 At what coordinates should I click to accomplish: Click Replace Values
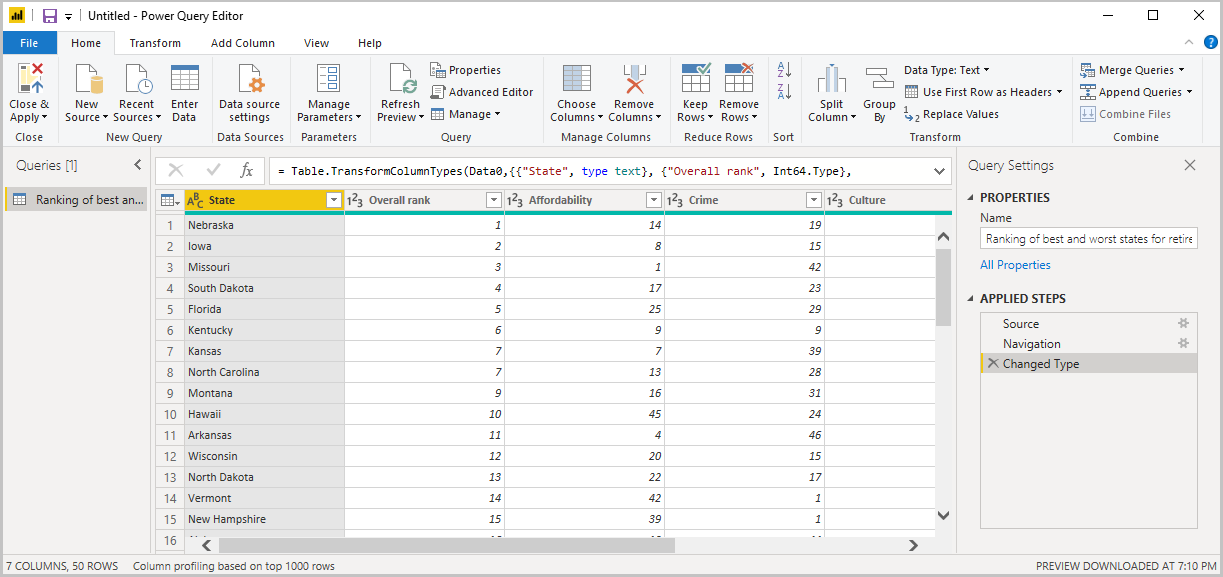point(951,114)
